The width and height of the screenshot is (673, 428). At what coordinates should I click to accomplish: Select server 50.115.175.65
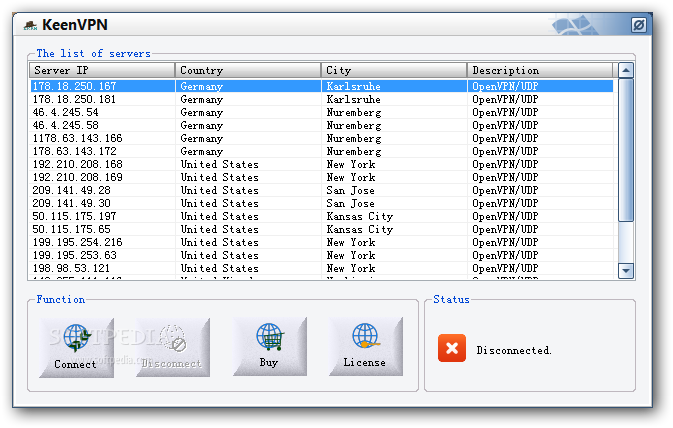pyautogui.click(x=322, y=229)
